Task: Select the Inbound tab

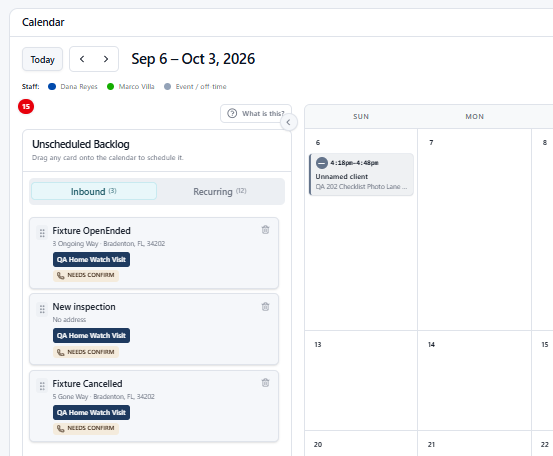Action: pyautogui.click(x=94, y=191)
